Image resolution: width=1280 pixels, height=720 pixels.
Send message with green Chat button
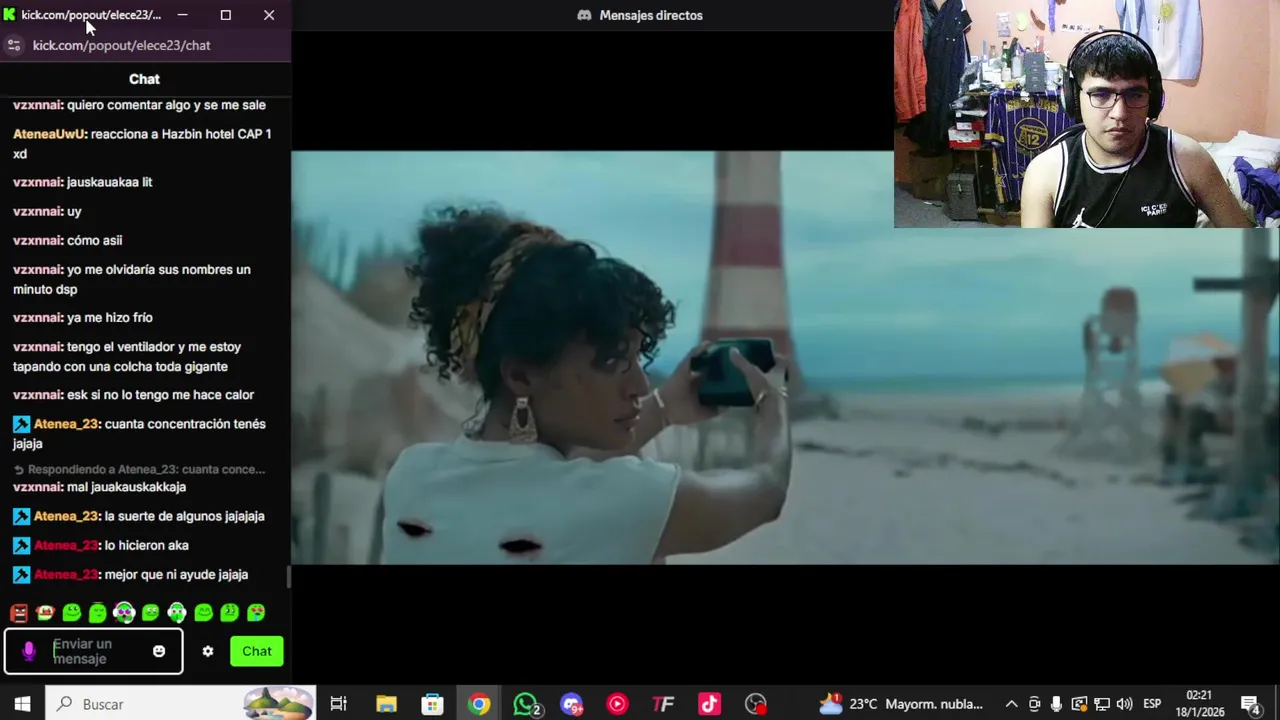point(257,651)
